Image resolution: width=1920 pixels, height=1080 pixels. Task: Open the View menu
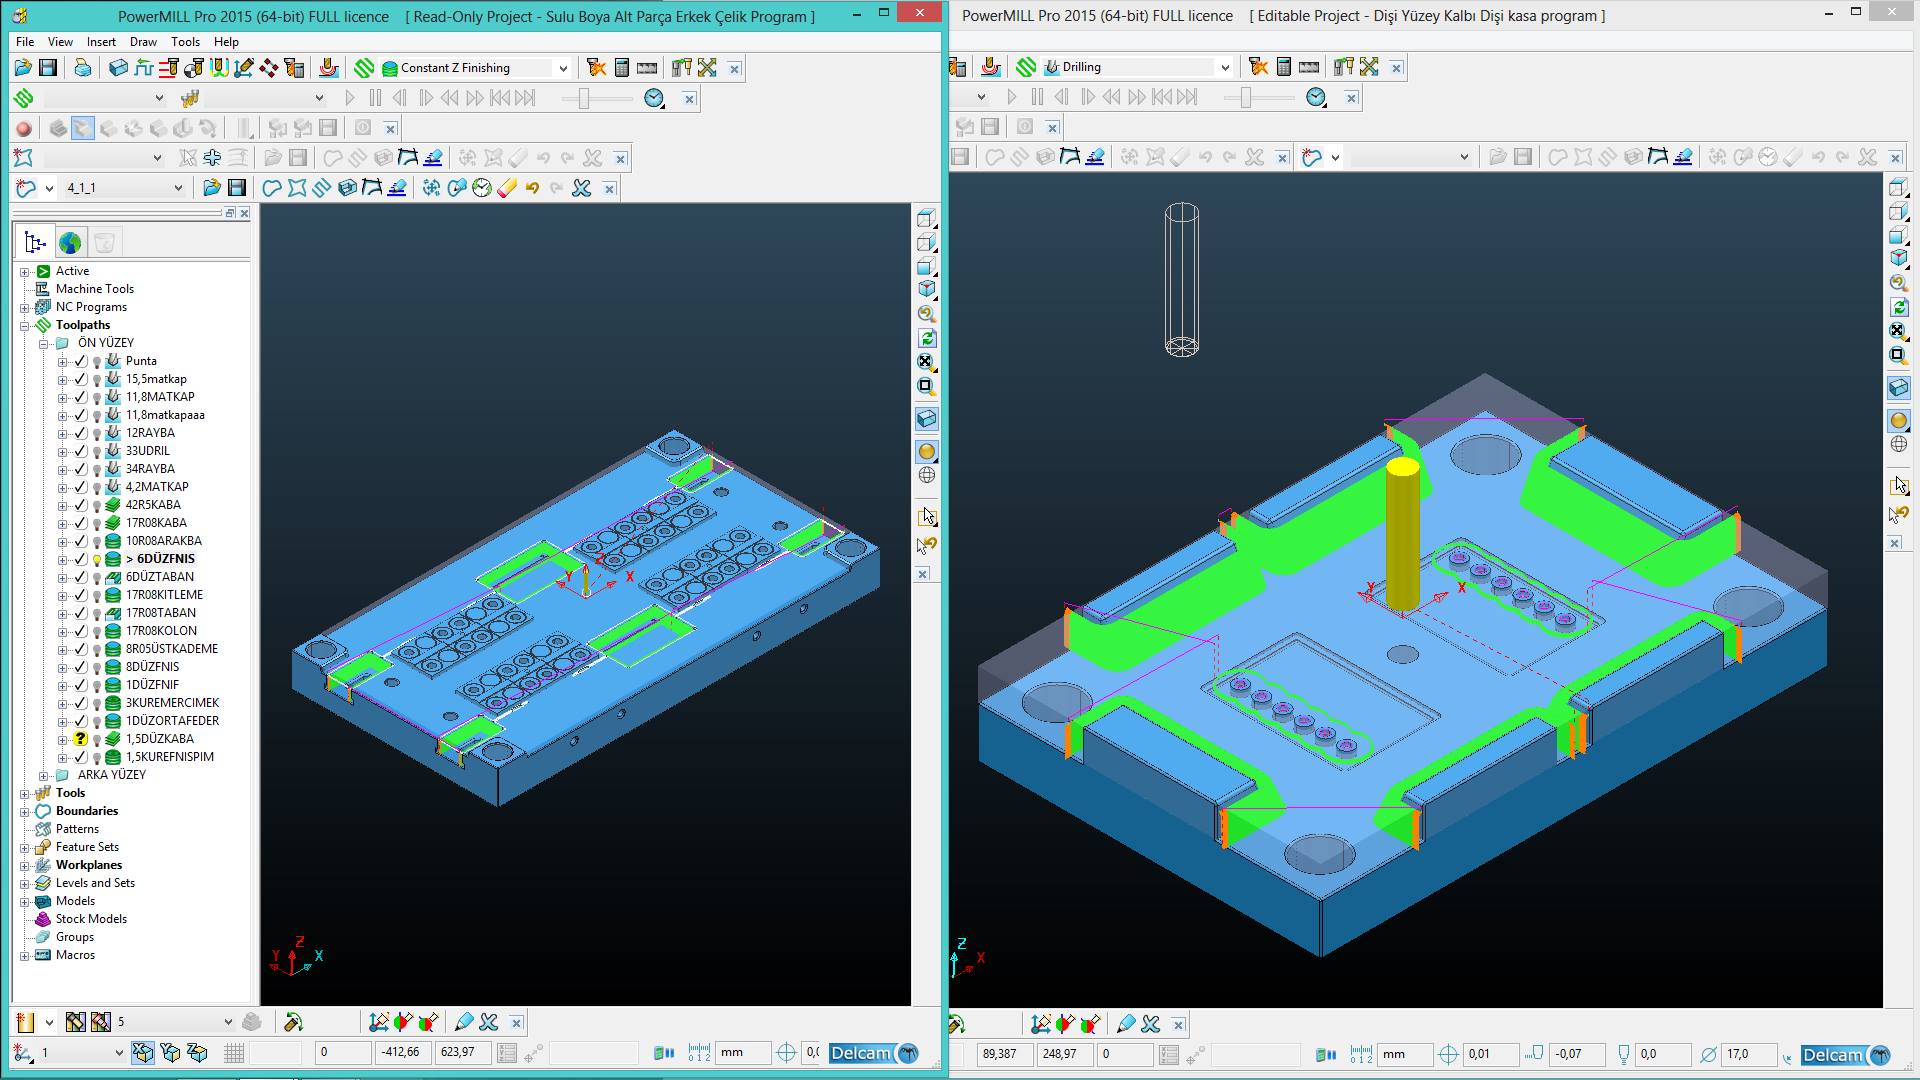pyautogui.click(x=60, y=42)
